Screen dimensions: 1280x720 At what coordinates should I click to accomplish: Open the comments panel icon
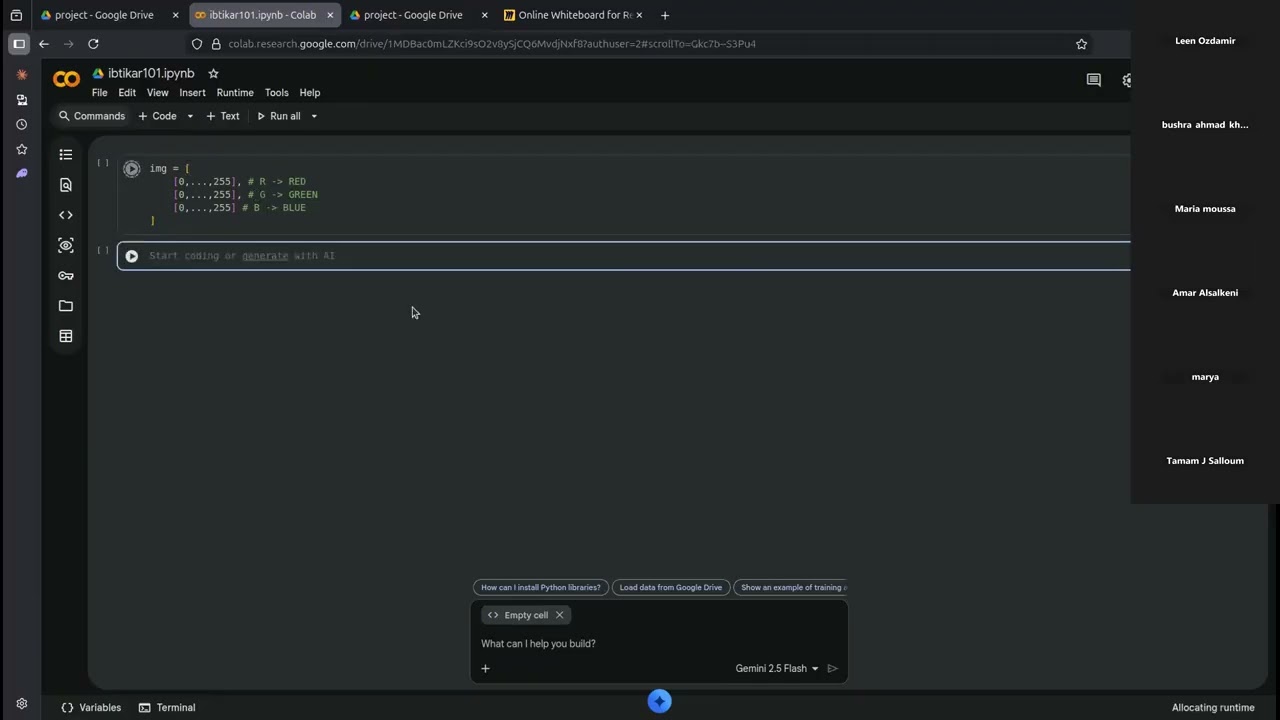pos(1093,80)
